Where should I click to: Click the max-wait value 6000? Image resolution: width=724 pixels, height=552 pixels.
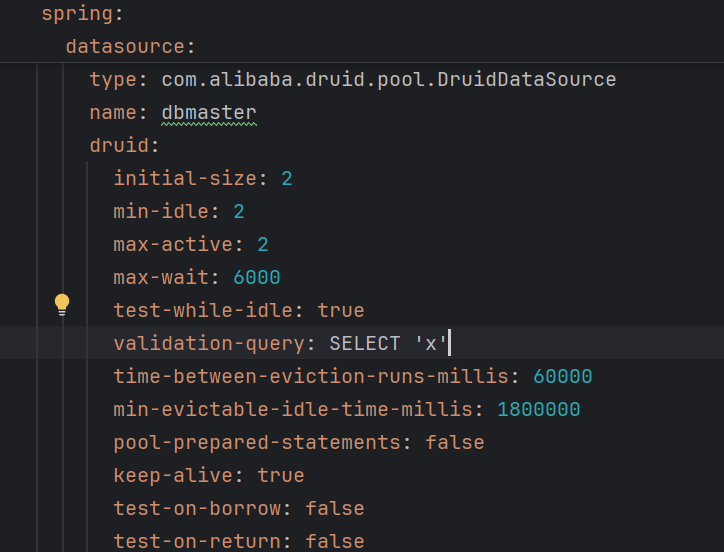[257, 278]
